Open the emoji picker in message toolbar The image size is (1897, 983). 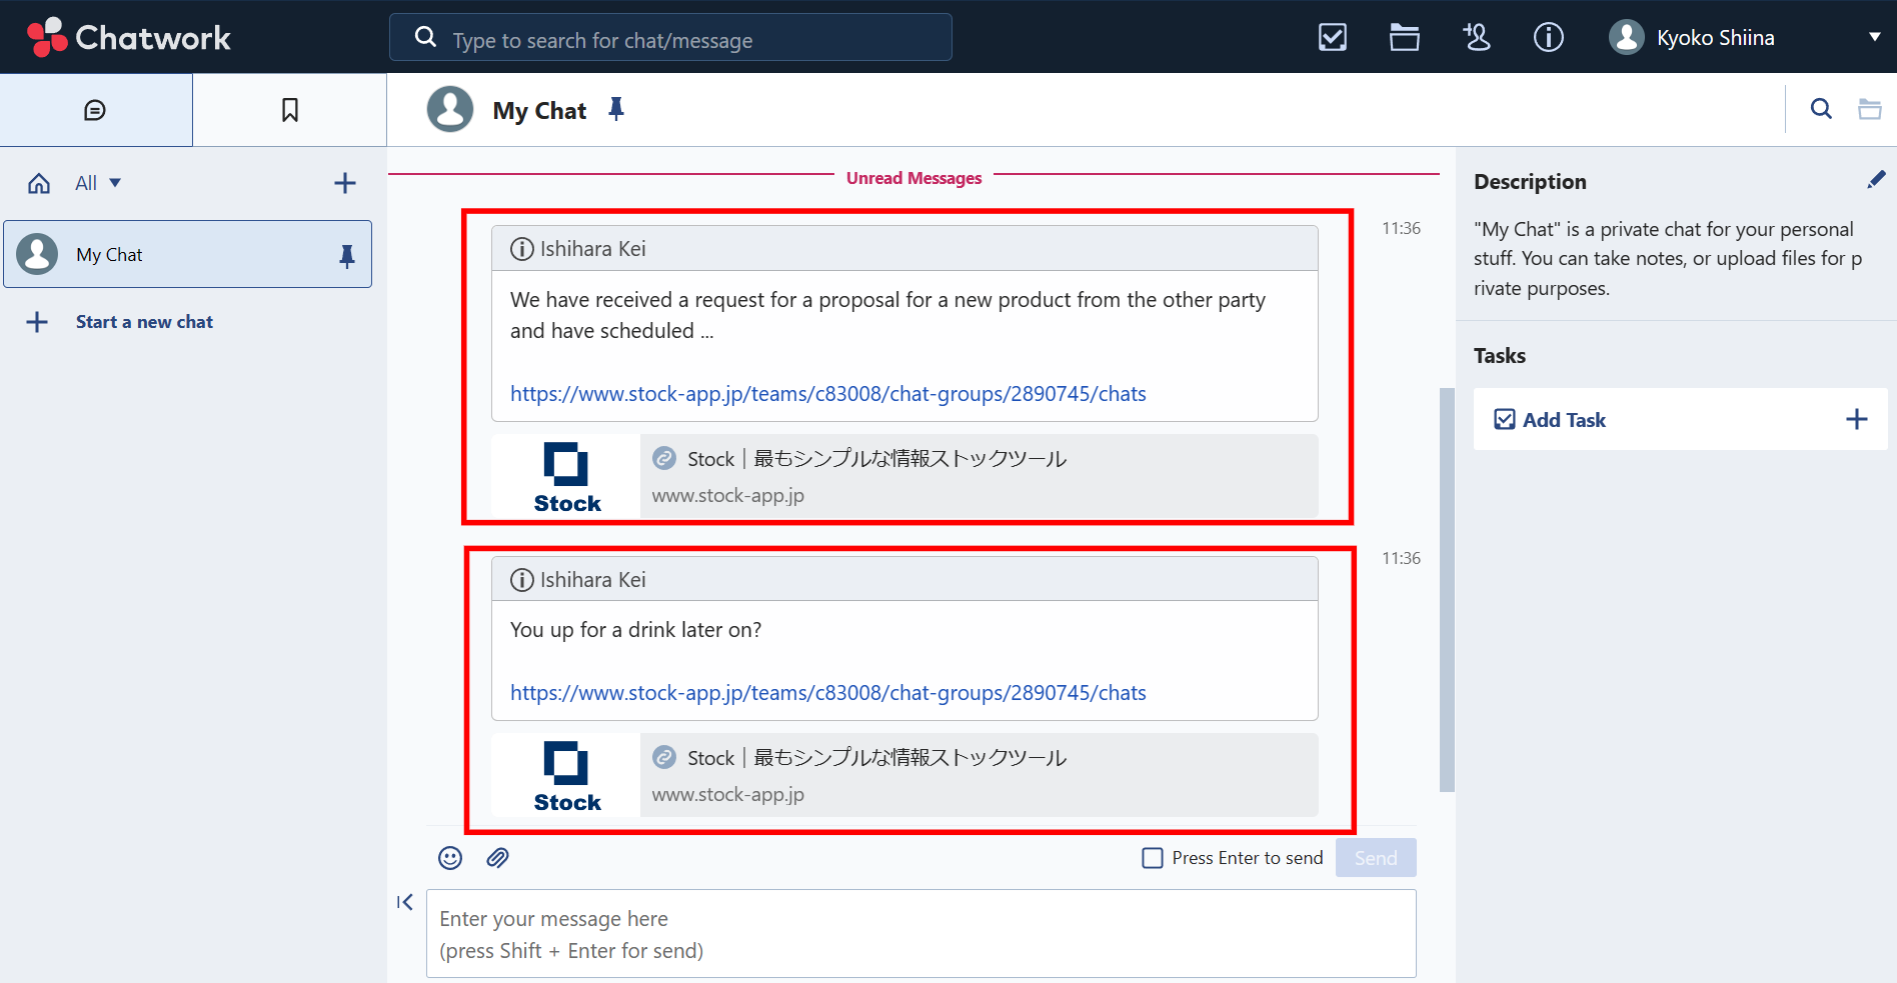pos(450,858)
